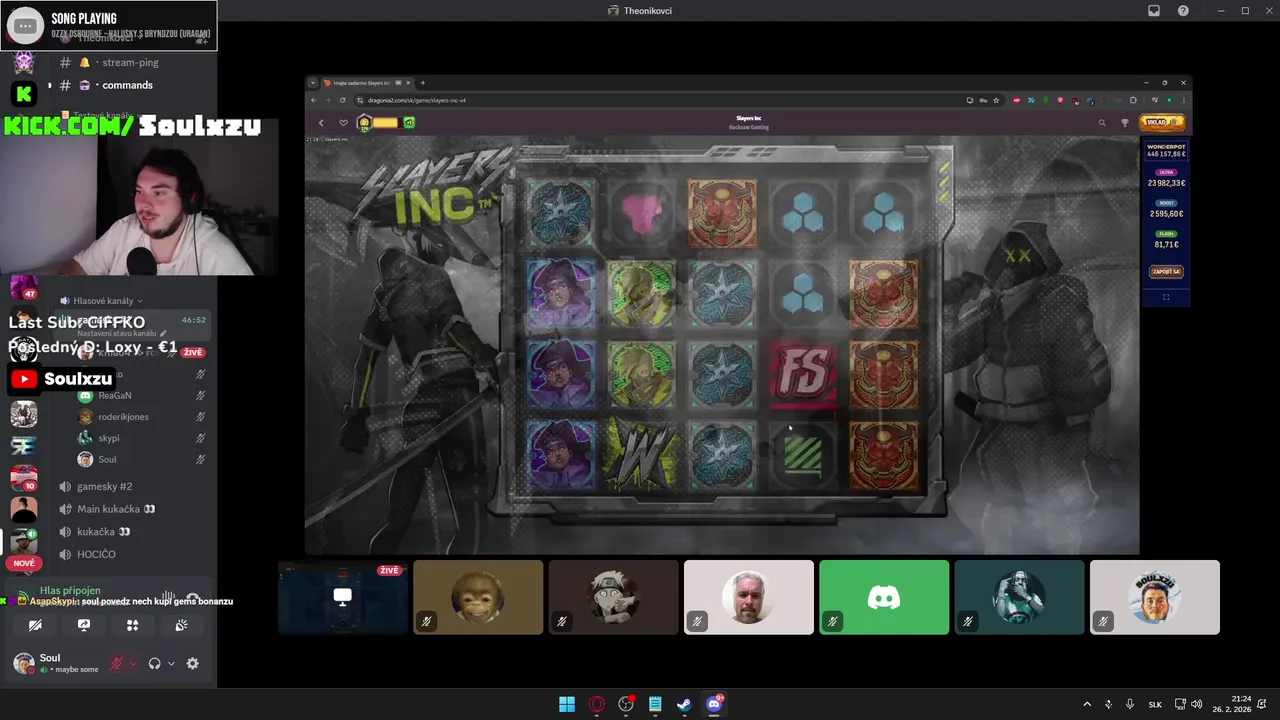
Task: Open server with the 47 badge
Action: (23, 287)
